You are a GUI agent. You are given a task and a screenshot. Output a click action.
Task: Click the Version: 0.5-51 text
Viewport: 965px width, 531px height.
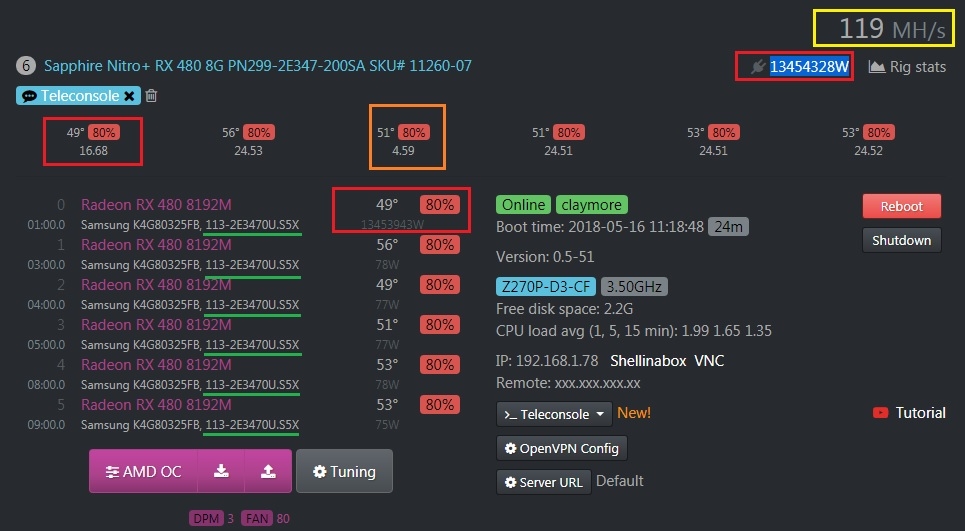pos(545,257)
